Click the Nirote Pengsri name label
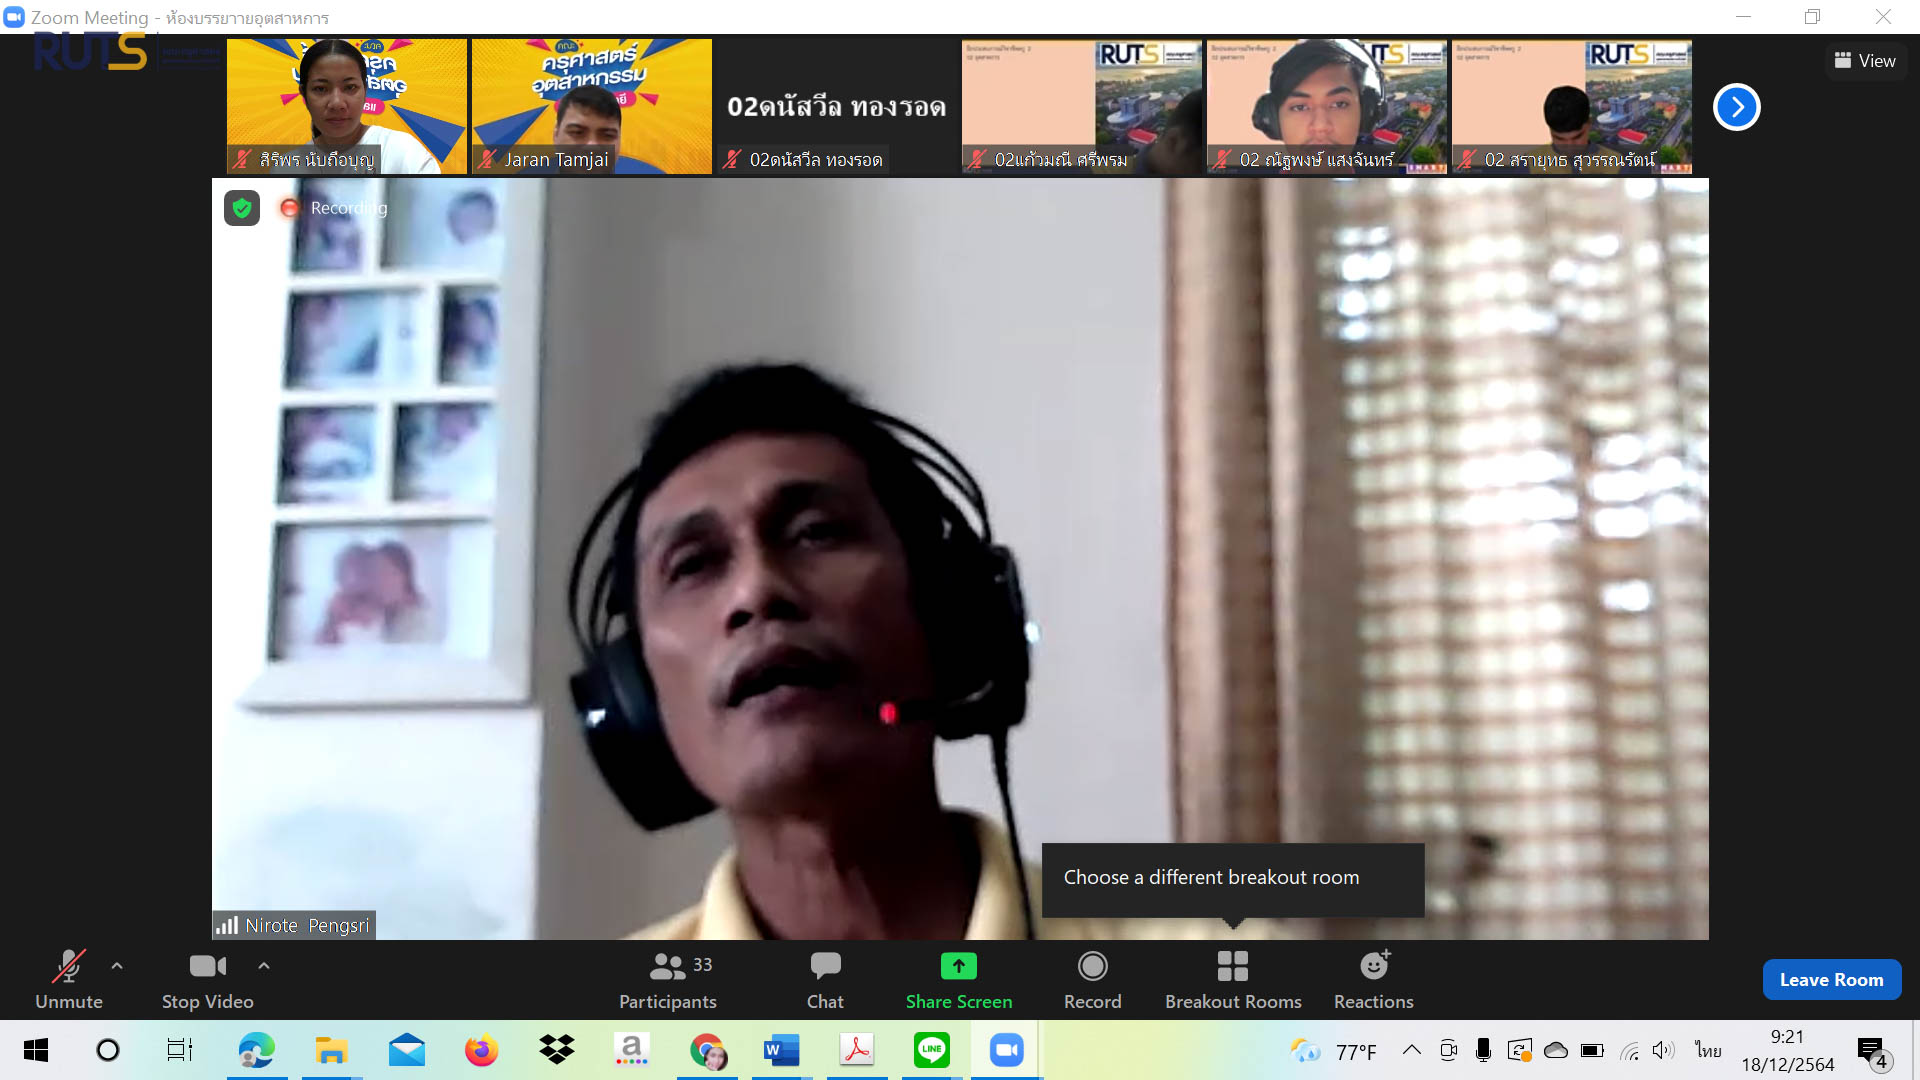Screen dimensions: 1920x1080 click(294, 925)
